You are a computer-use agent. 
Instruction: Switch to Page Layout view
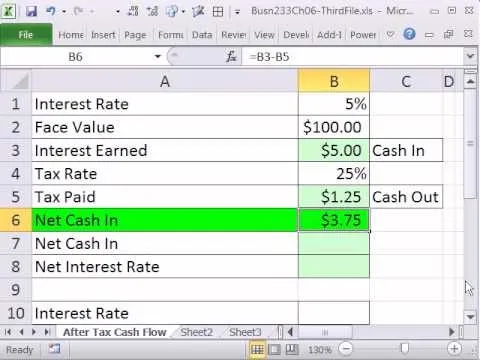coord(274,349)
